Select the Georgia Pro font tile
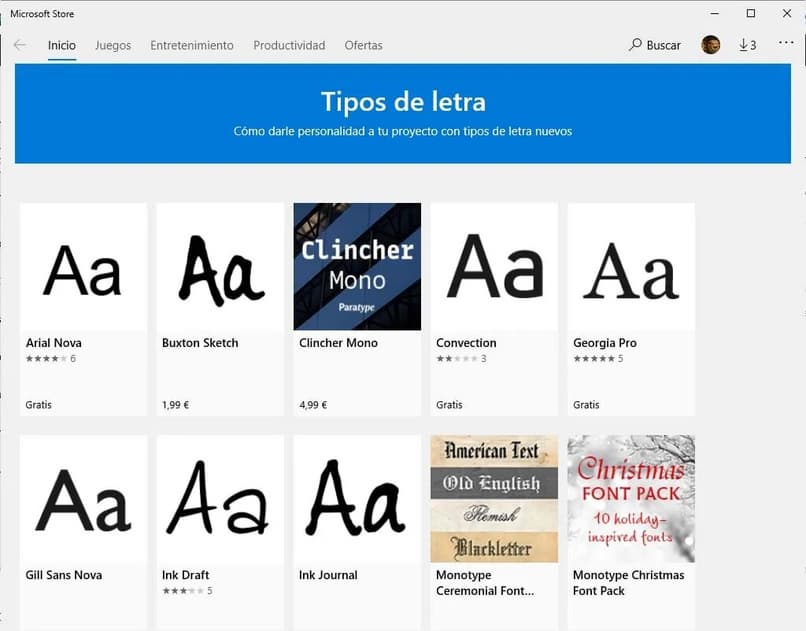 click(x=631, y=266)
